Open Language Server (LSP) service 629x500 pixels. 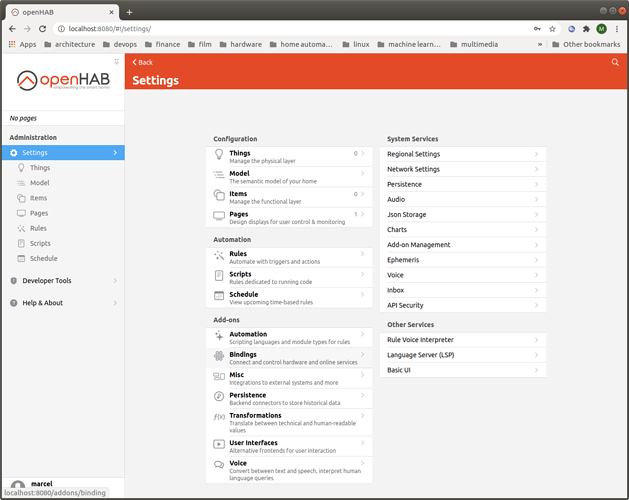pos(463,355)
